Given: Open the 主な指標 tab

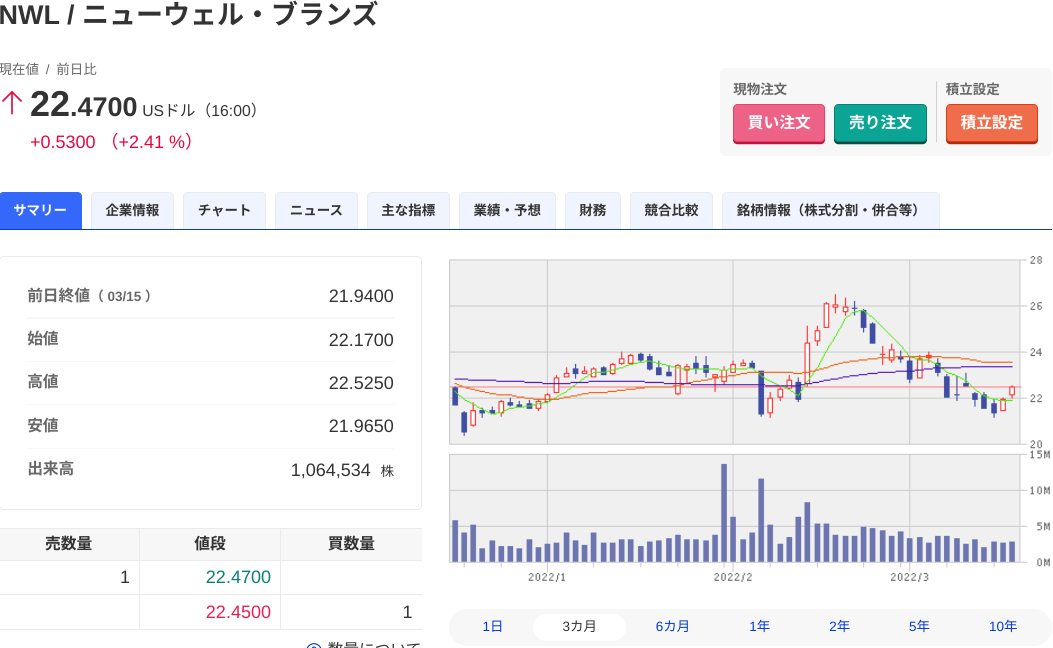Looking at the screenshot, I should (x=408, y=210).
